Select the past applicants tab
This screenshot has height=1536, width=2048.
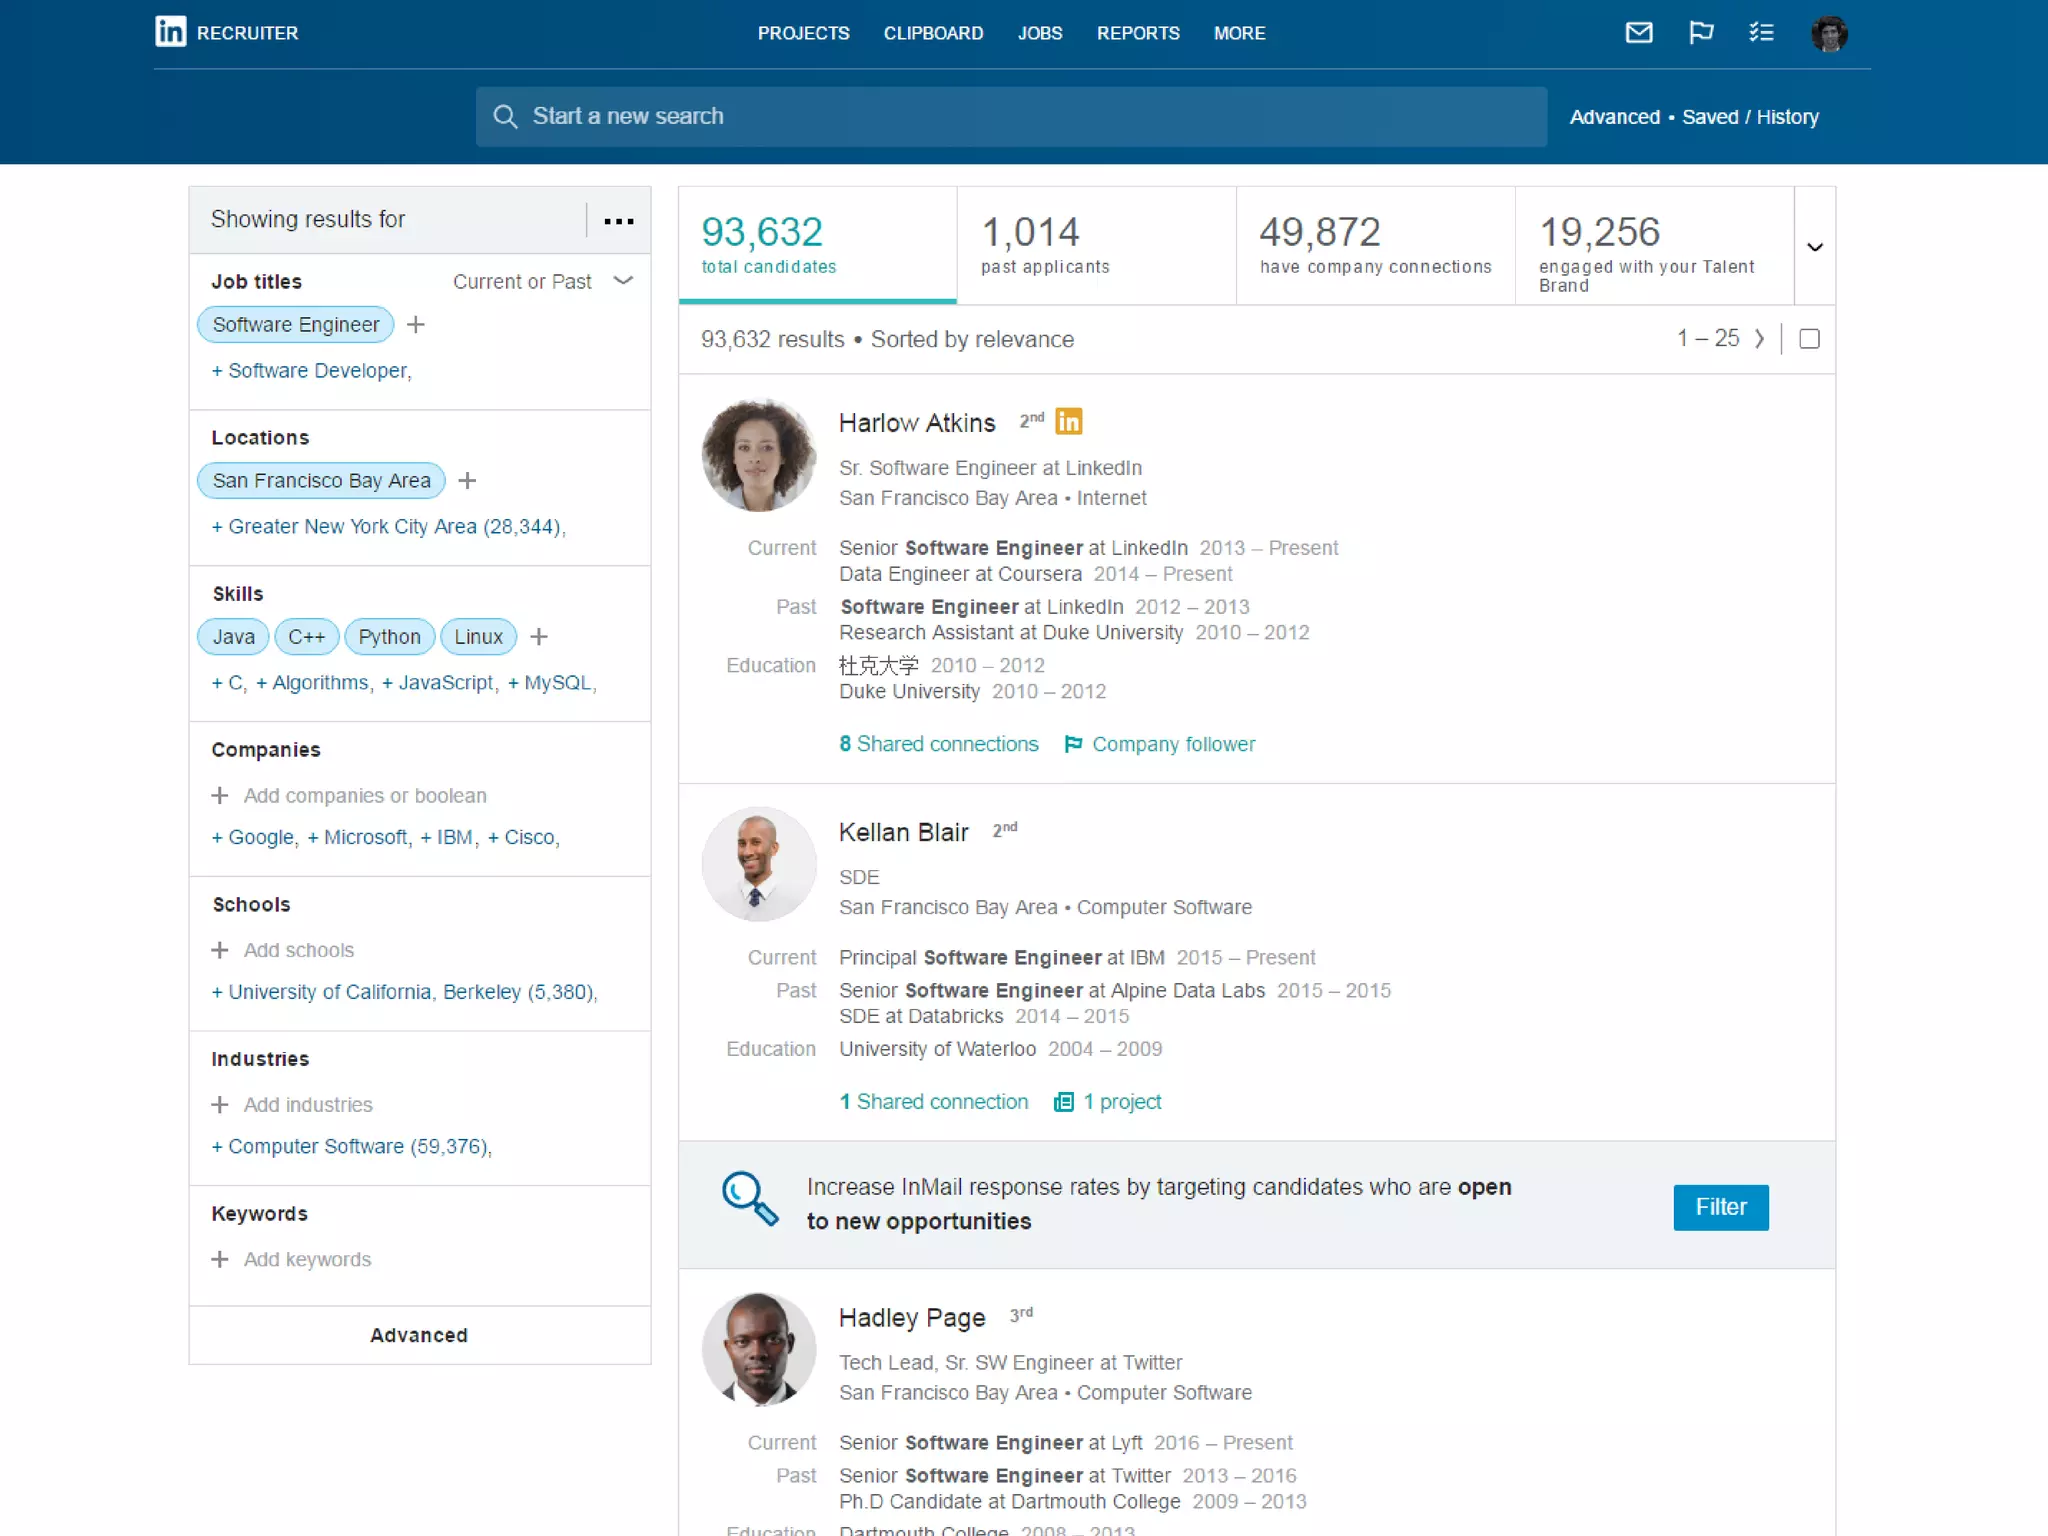point(1097,245)
